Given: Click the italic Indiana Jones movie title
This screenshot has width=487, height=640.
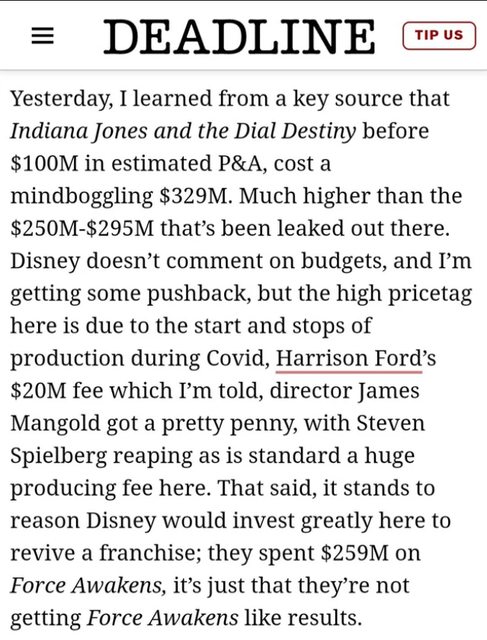Looking at the screenshot, I should (x=183, y=132).
